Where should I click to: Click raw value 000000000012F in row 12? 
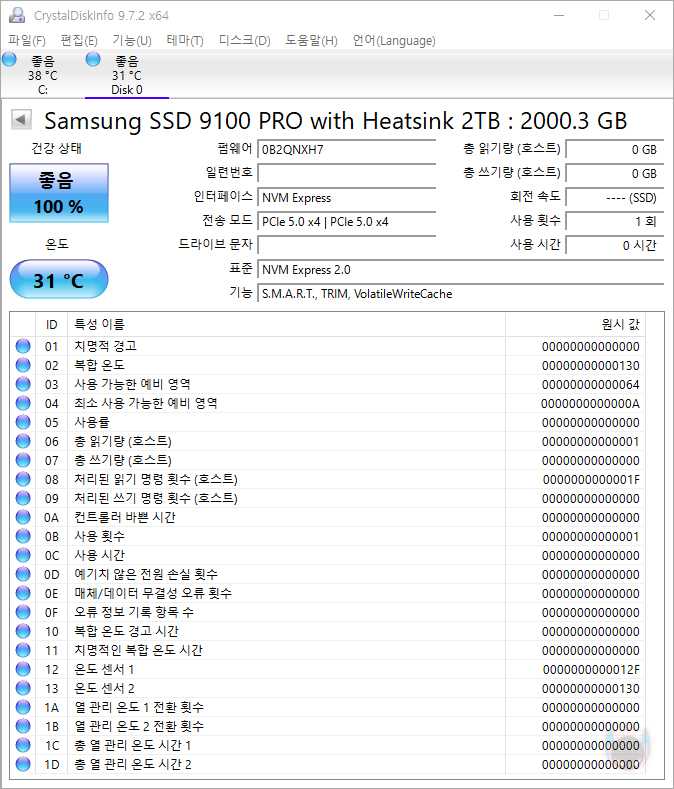click(x=591, y=670)
